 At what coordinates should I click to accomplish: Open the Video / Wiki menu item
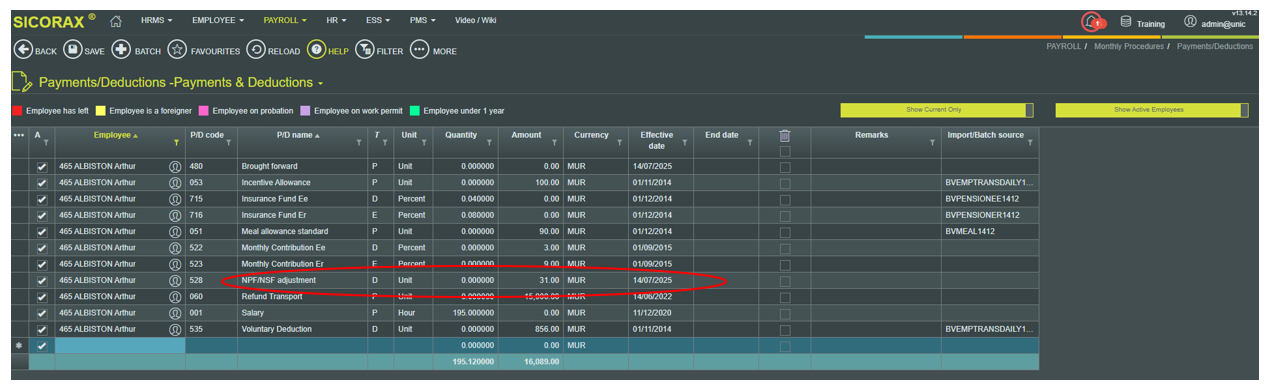point(476,20)
